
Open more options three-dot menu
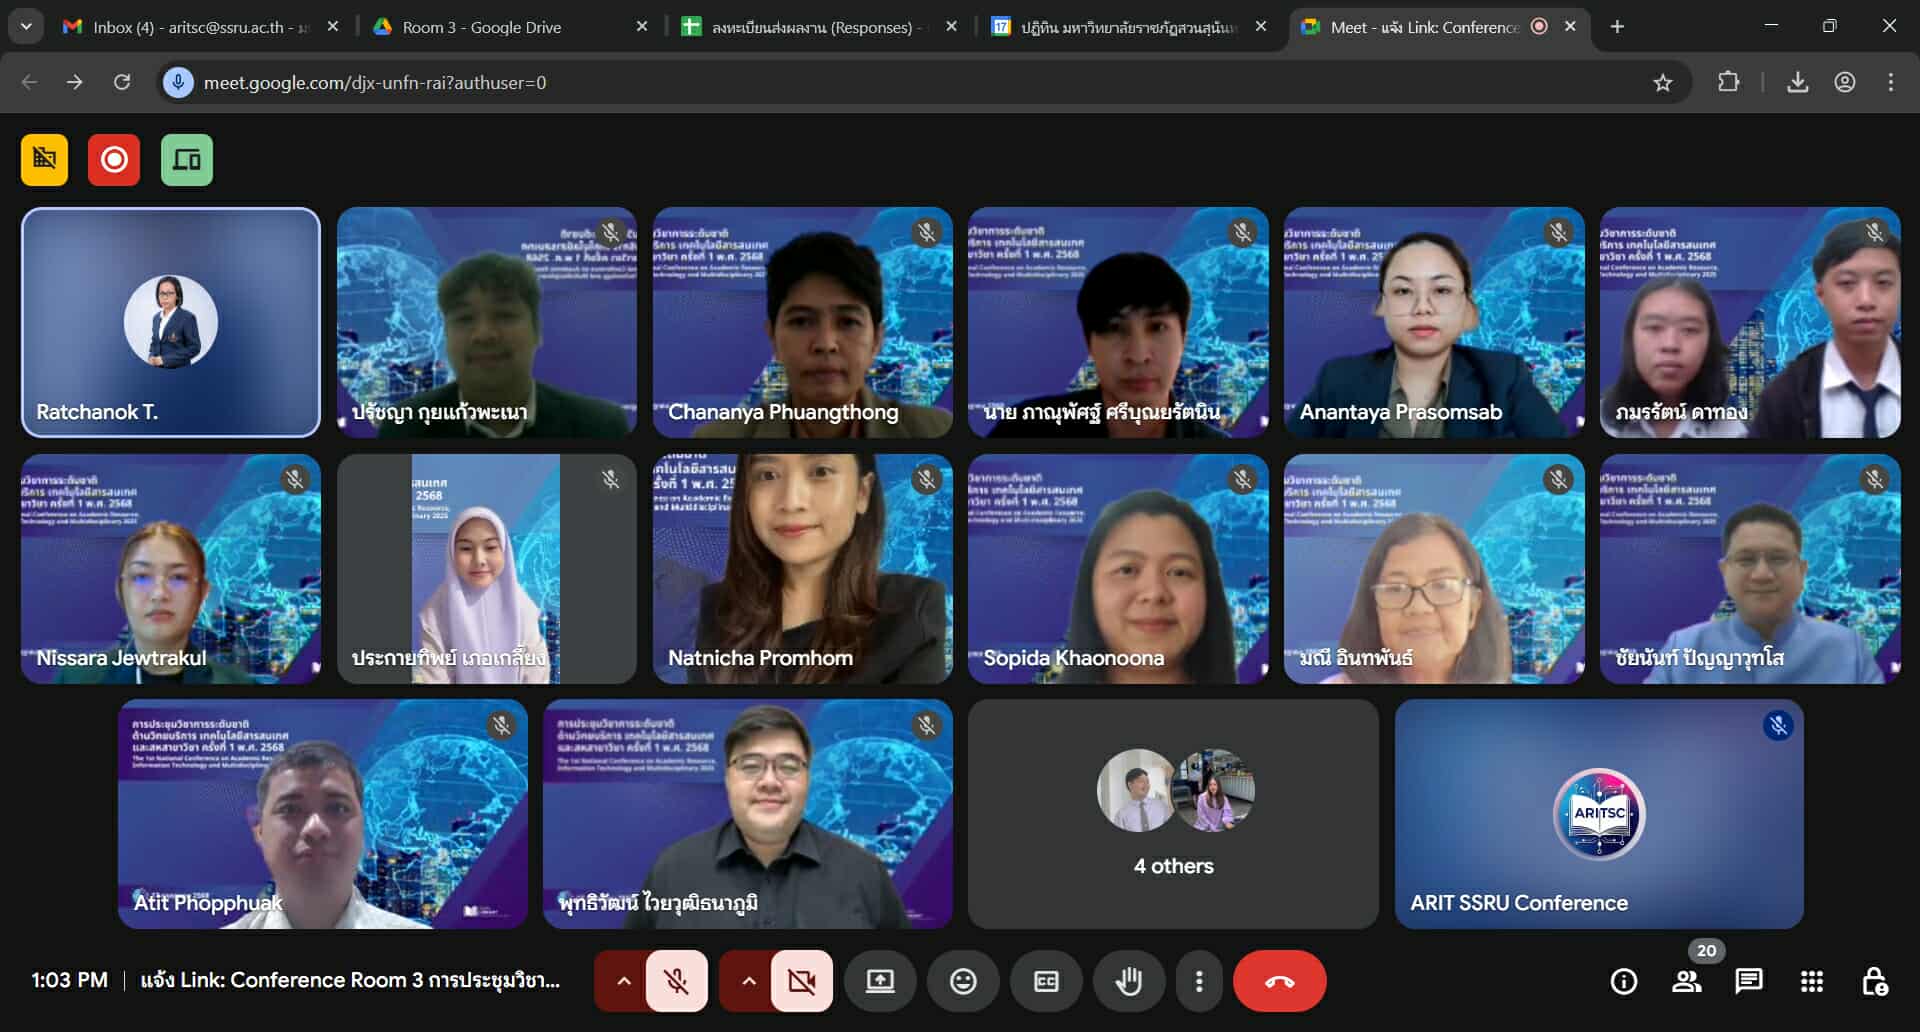coord(1199,981)
